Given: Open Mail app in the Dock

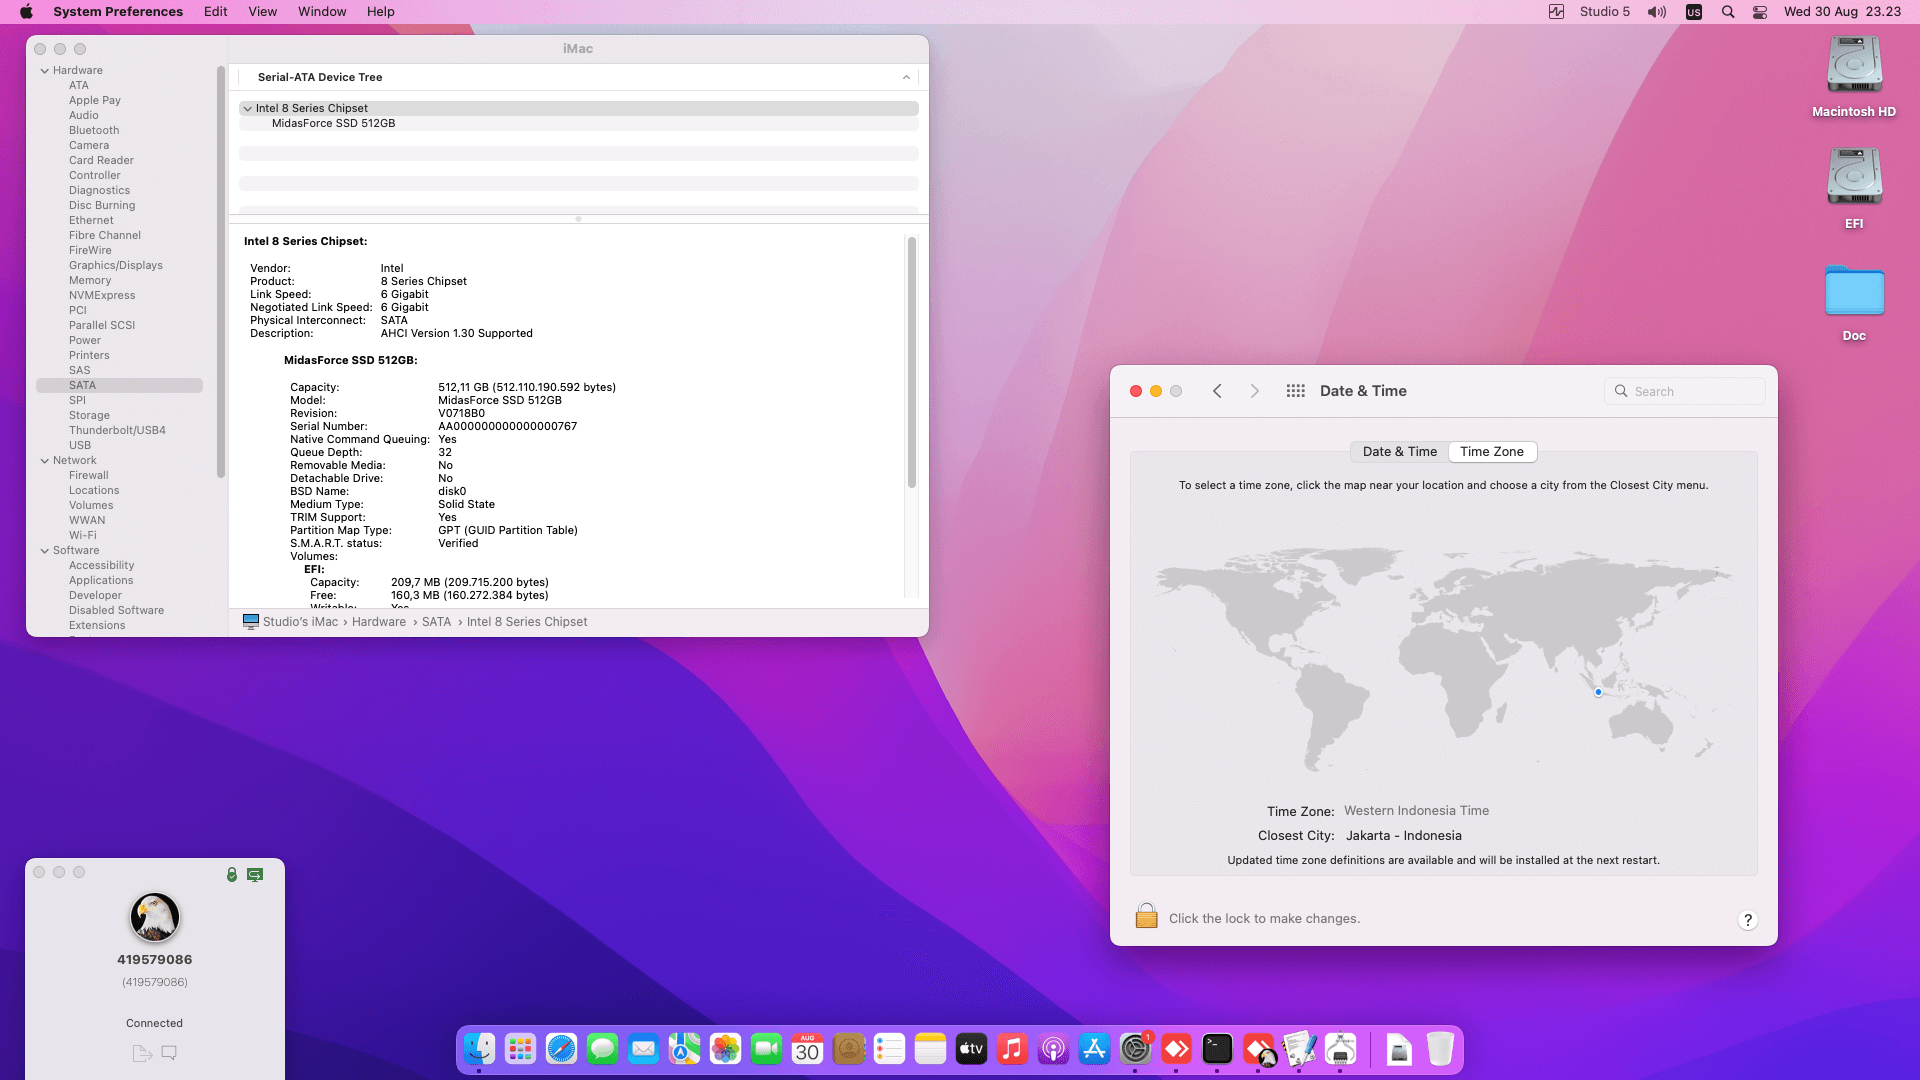Looking at the screenshot, I should [x=643, y=1049].
